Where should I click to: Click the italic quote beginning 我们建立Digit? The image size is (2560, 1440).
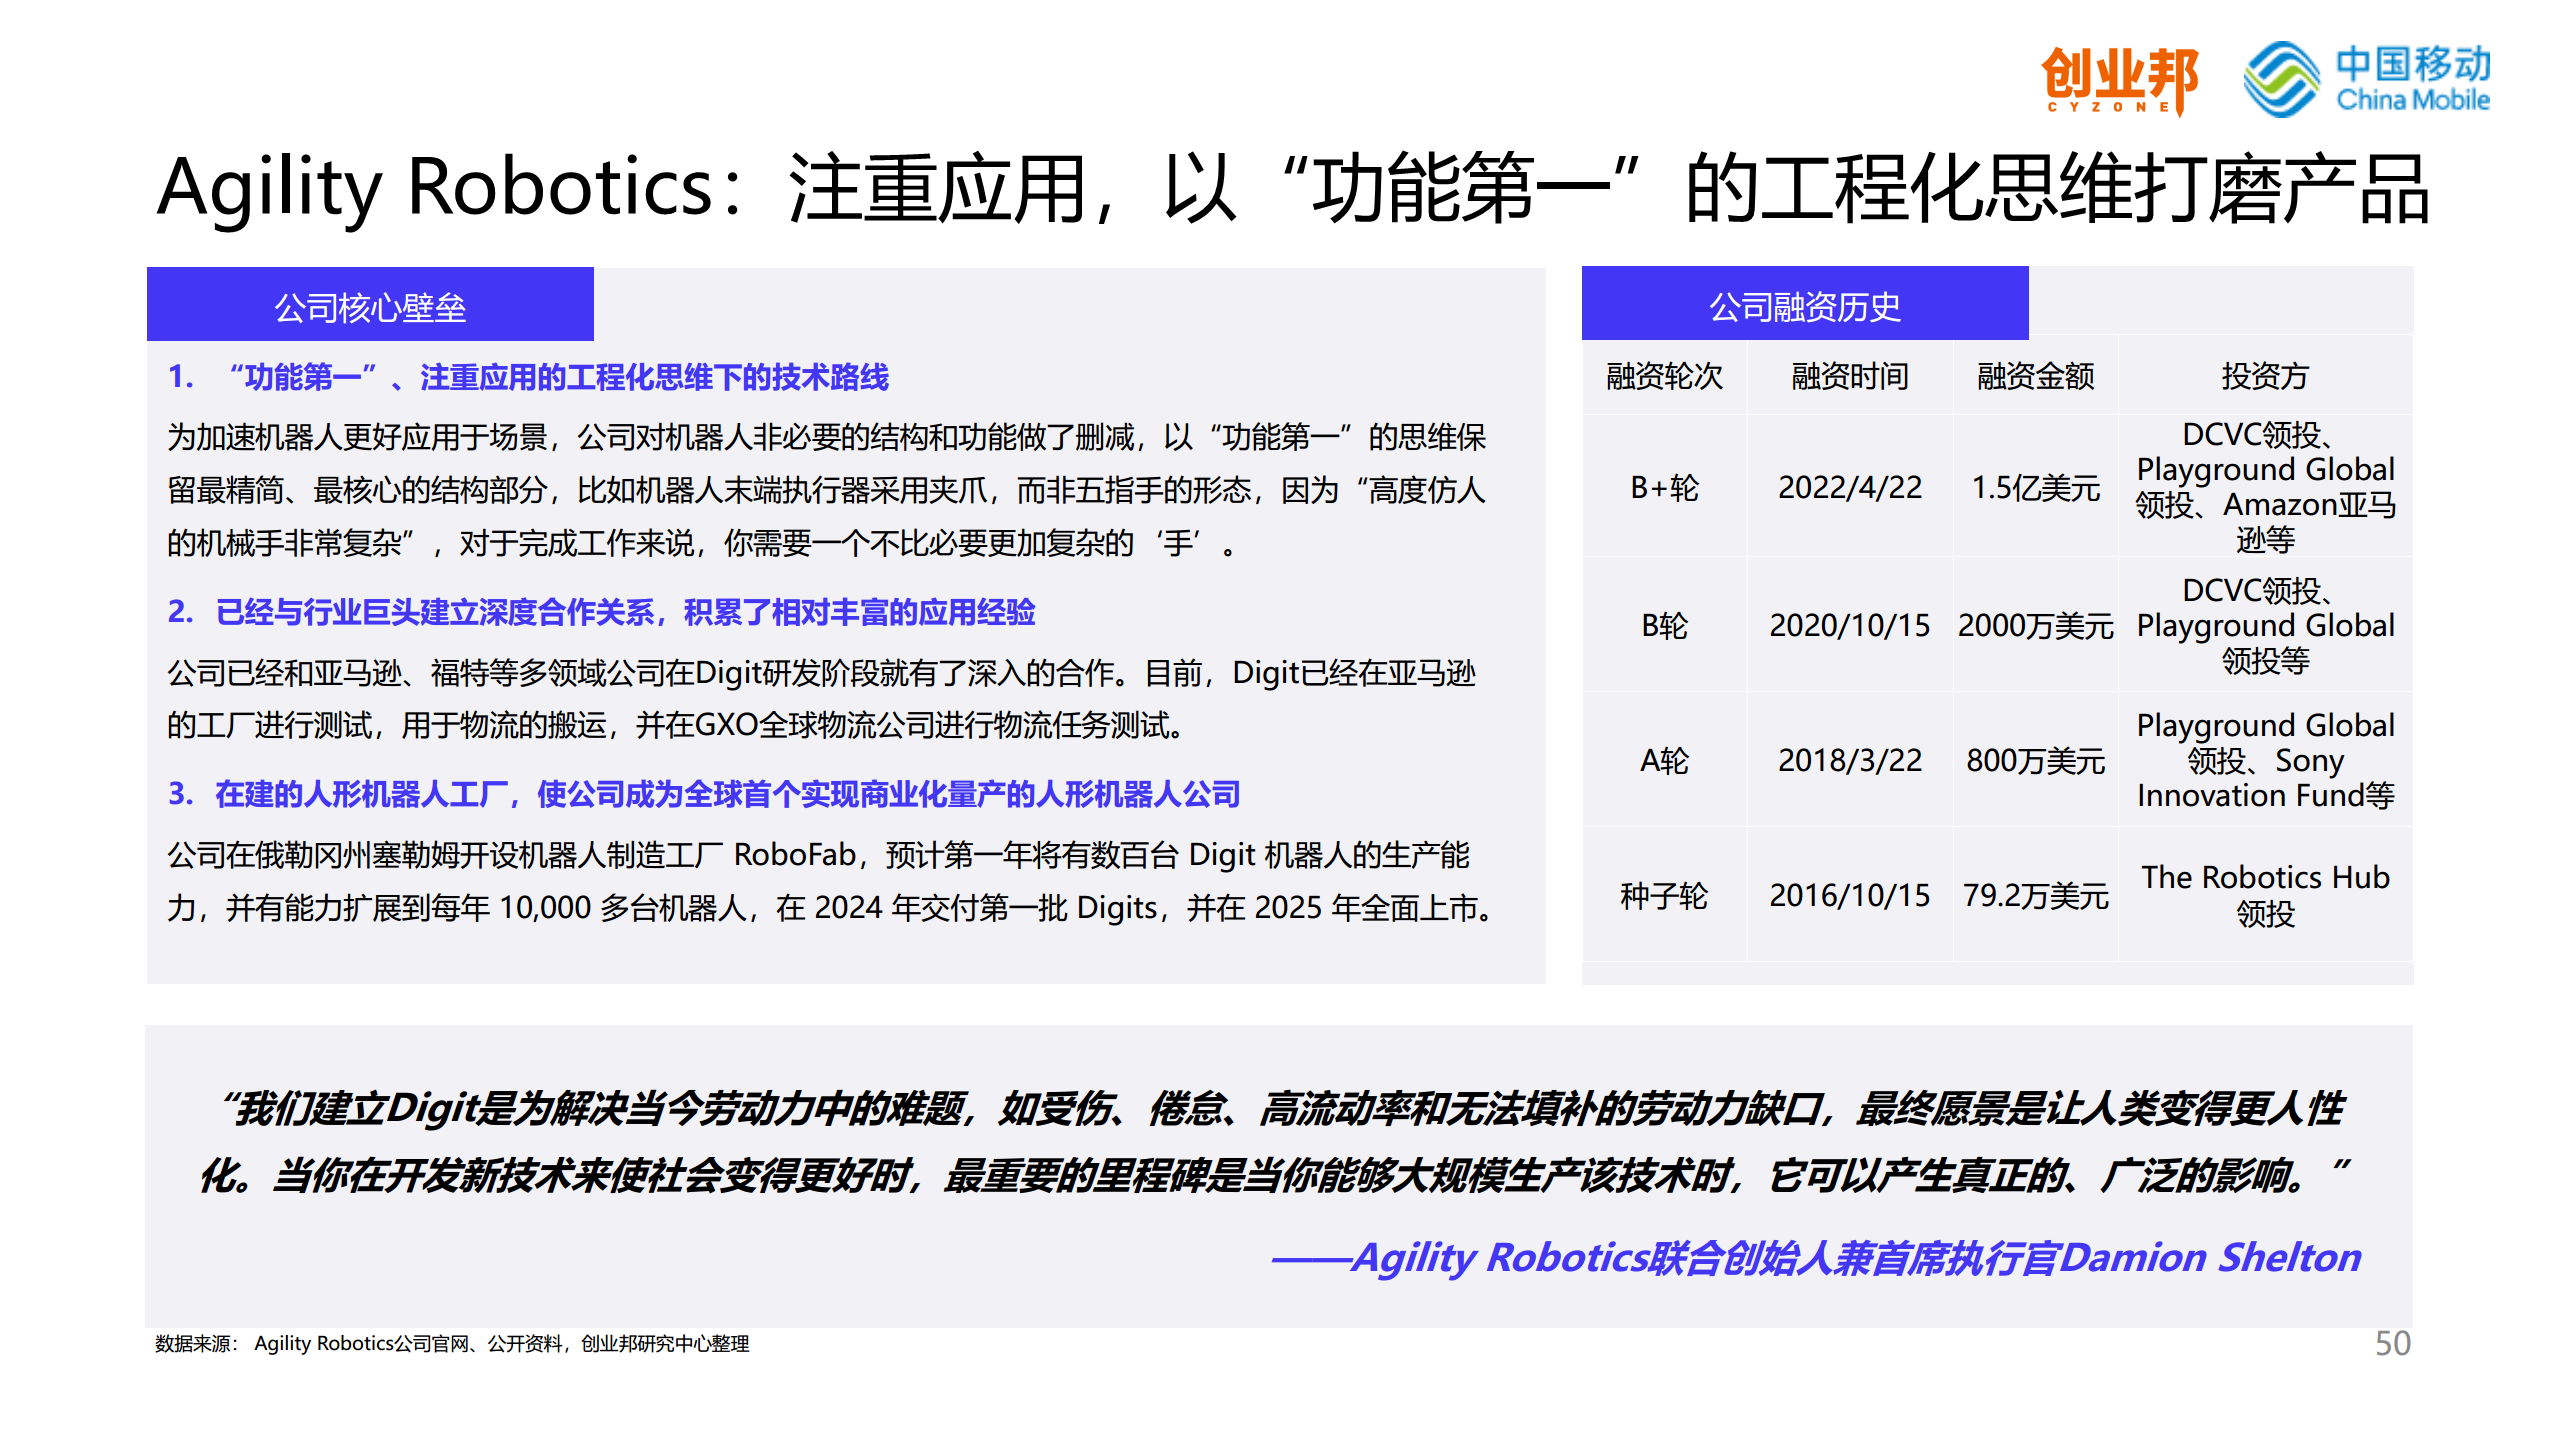pyautogui.click(x=1275, y=1142)
